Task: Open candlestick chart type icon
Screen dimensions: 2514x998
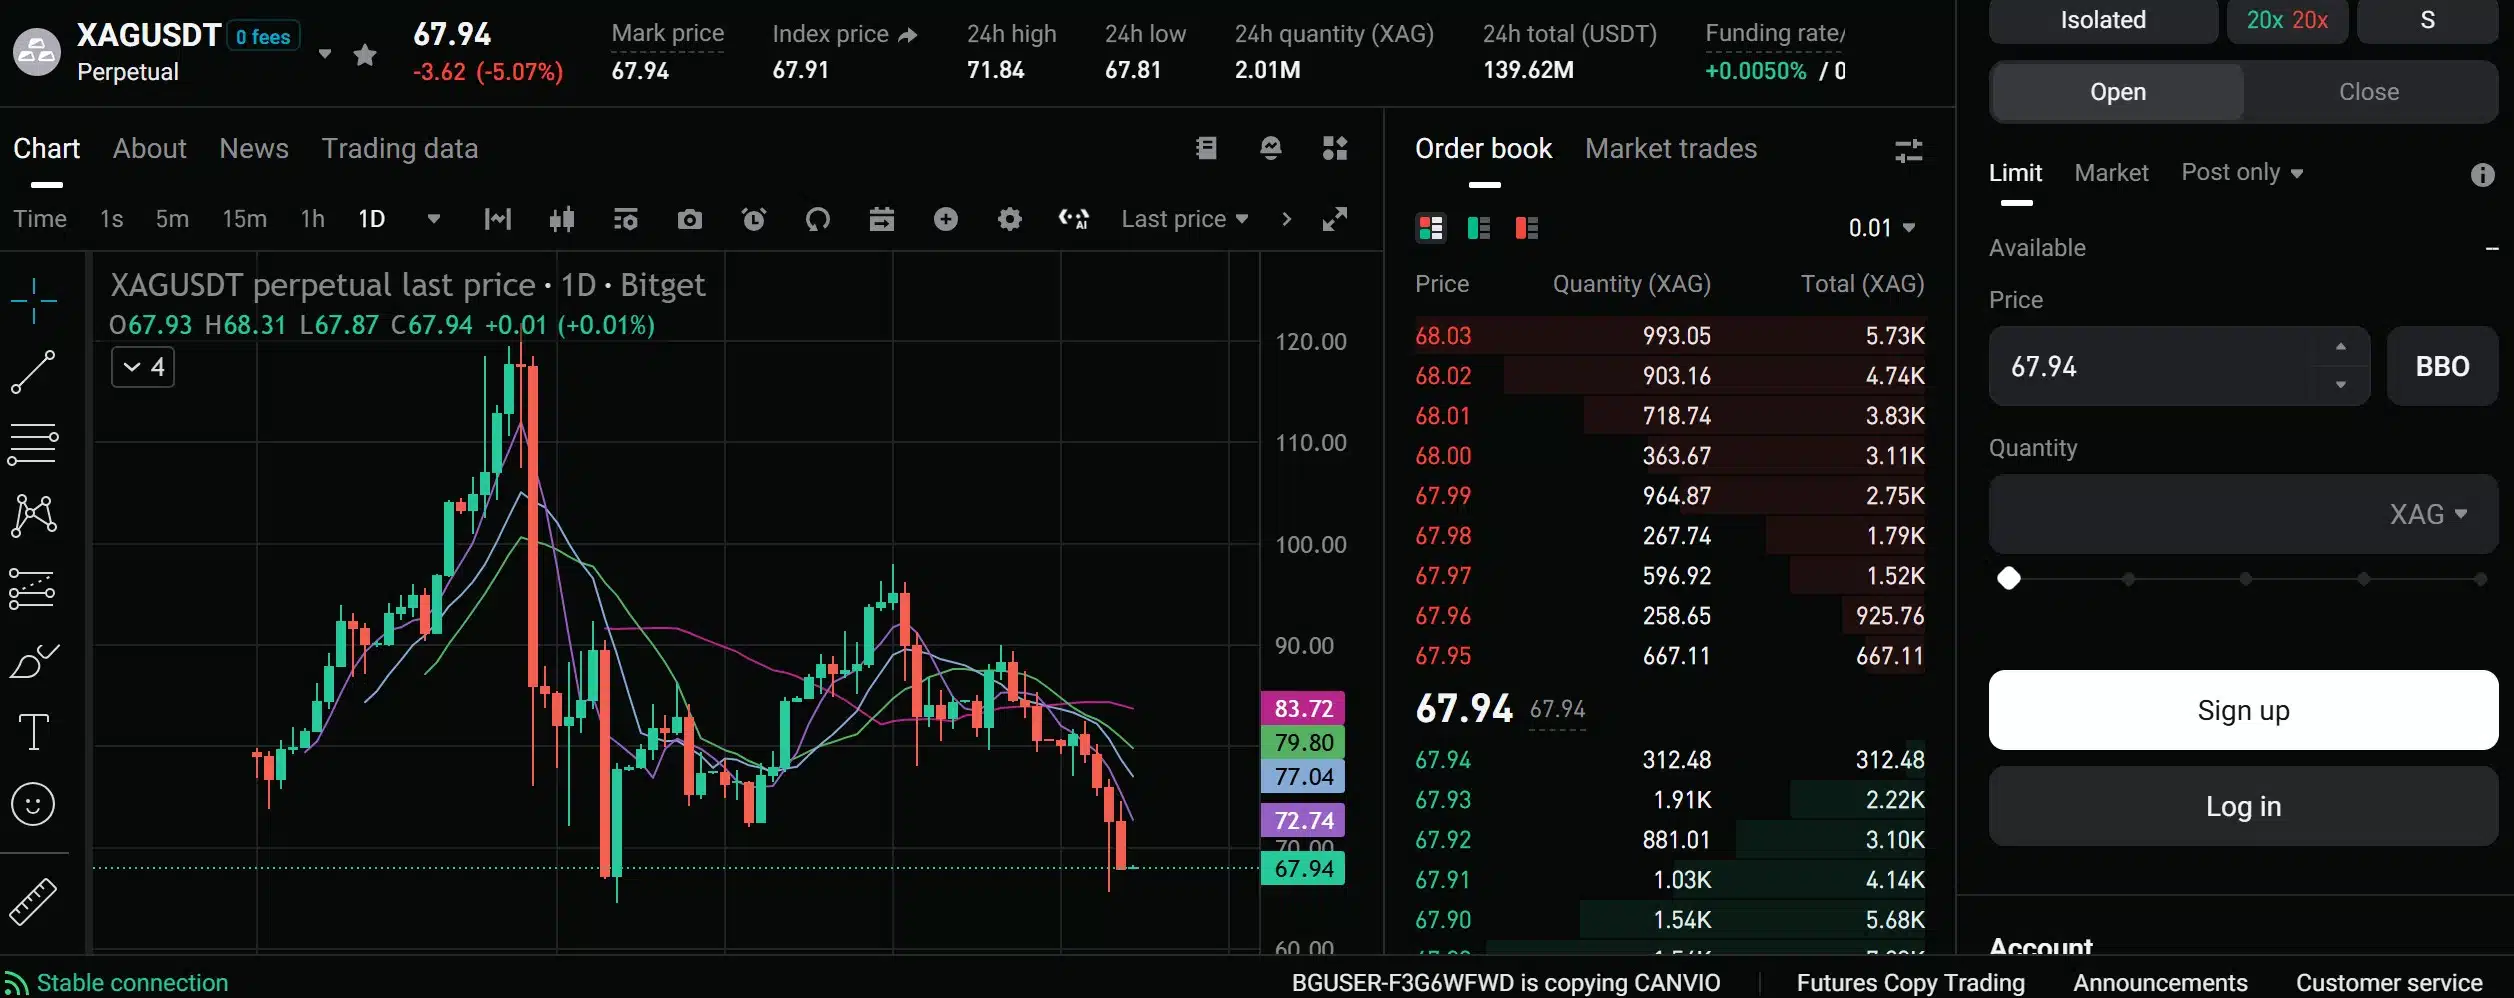Action: click(x=561, y=219)
